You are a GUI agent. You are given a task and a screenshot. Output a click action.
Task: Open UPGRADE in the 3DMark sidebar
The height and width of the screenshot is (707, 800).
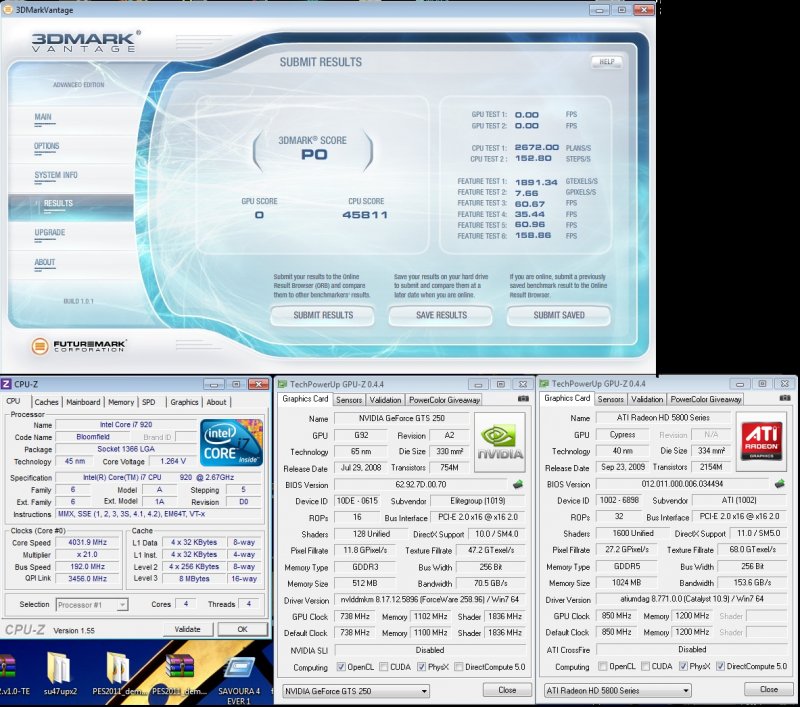pyautogui.click(x=49, y=233)
